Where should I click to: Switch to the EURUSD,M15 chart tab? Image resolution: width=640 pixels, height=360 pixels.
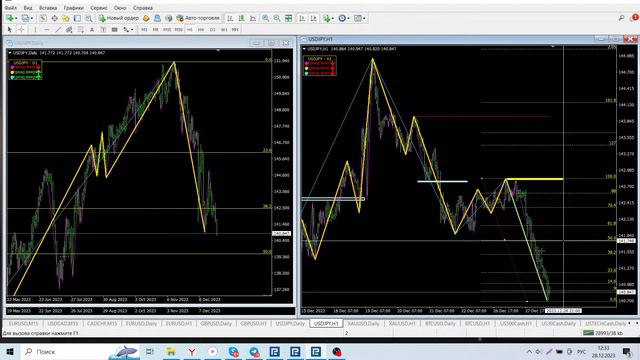(24, 323)
